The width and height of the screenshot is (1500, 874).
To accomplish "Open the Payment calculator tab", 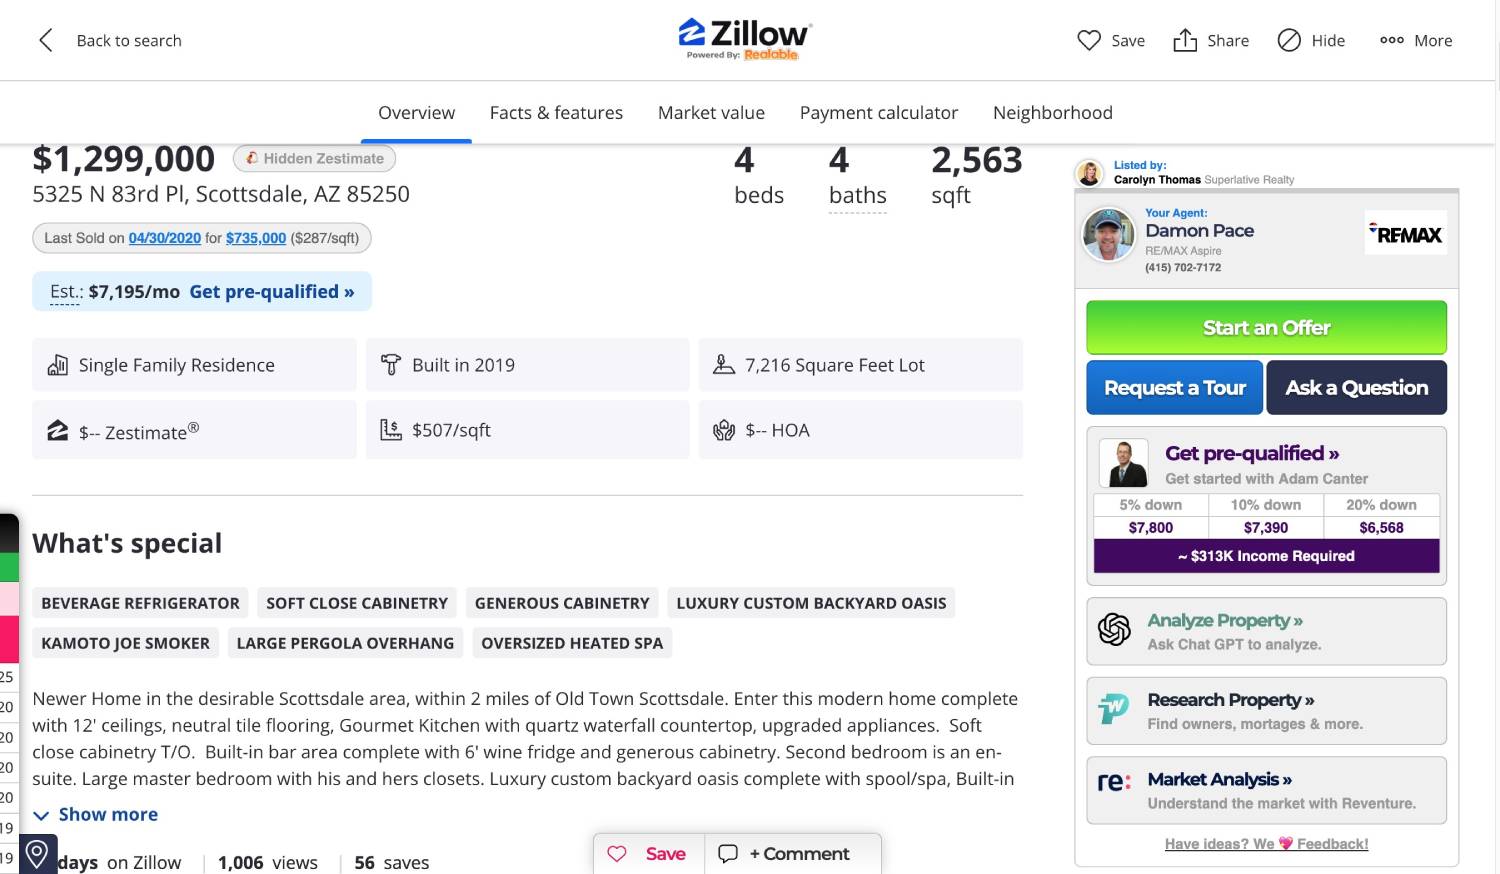I will (878, 113).
